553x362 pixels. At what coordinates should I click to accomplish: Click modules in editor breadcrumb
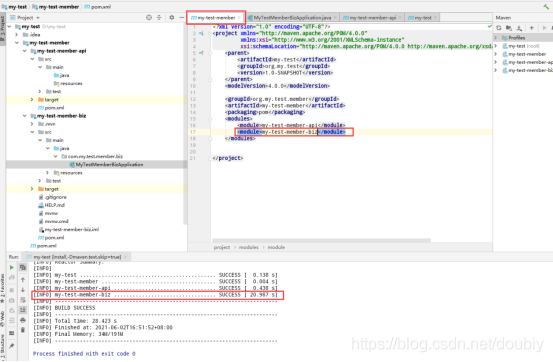click(x=249, y=247)
